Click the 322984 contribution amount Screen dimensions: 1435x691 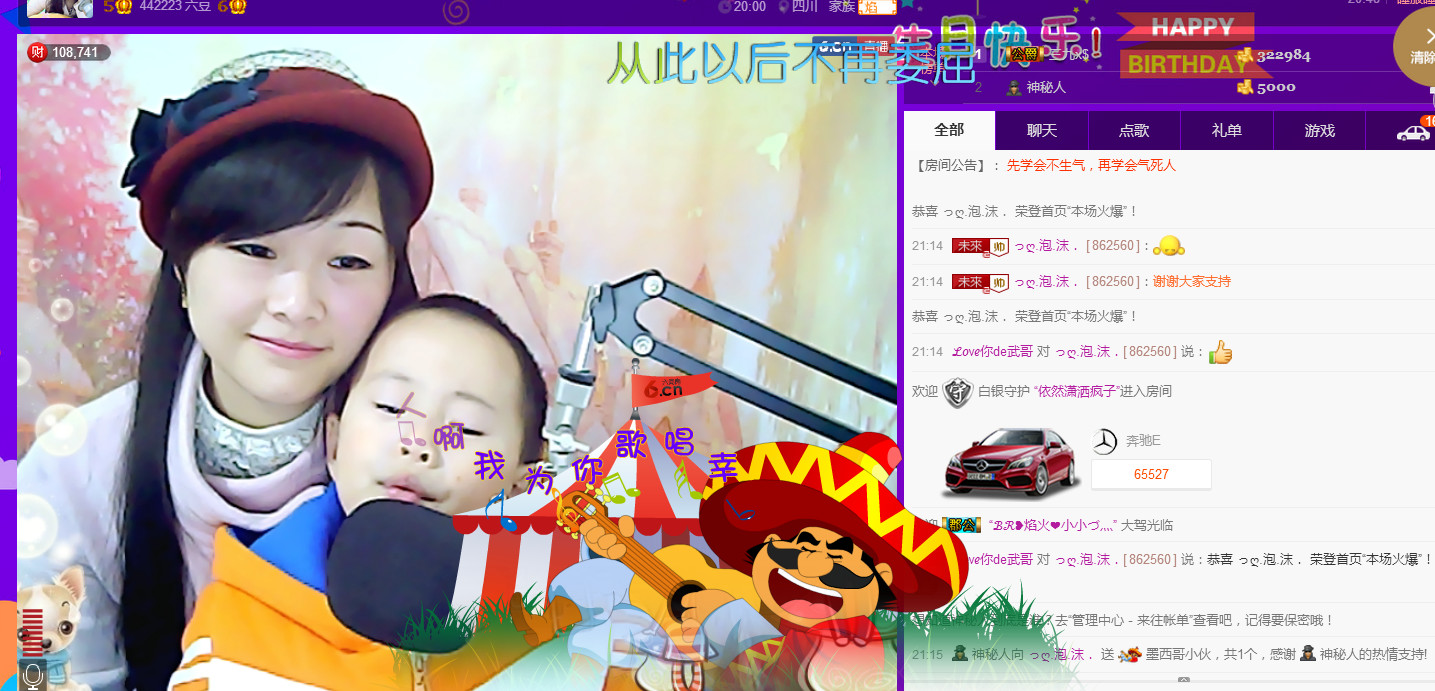[1284, 56]
